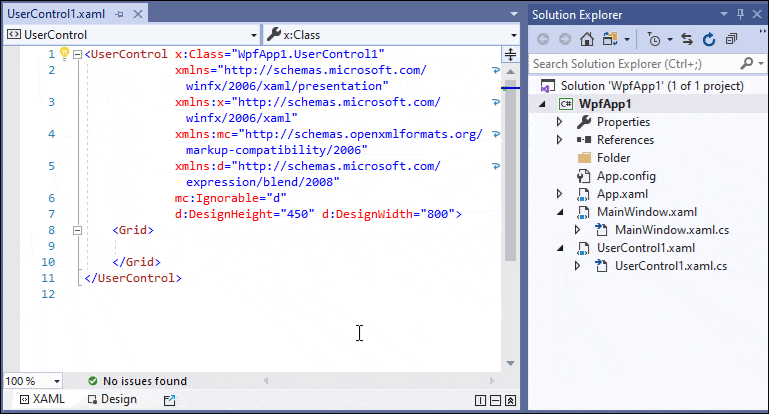Select the References item

625,140
